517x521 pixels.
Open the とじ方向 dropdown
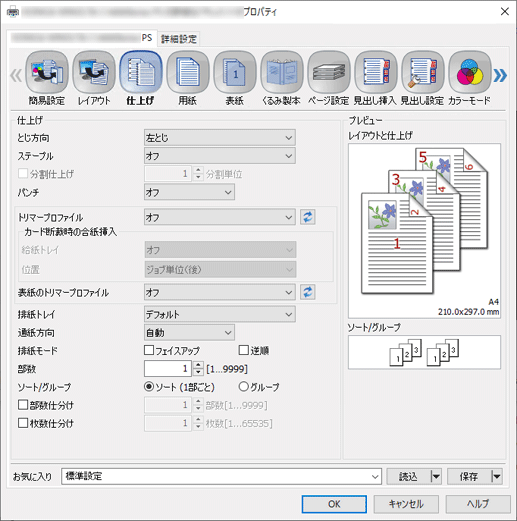(220, 138)
